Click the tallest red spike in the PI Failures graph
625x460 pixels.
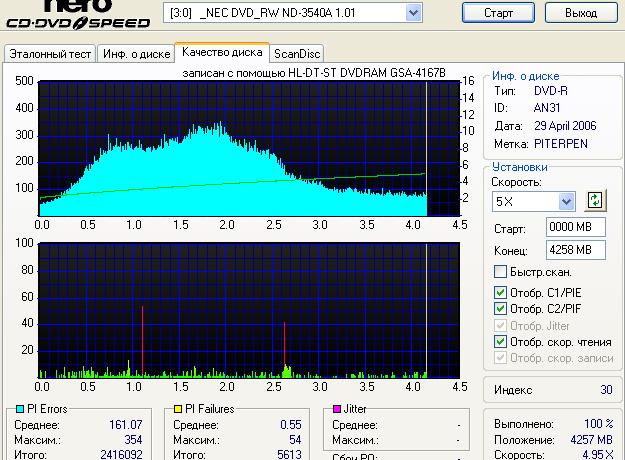(142, 340)
